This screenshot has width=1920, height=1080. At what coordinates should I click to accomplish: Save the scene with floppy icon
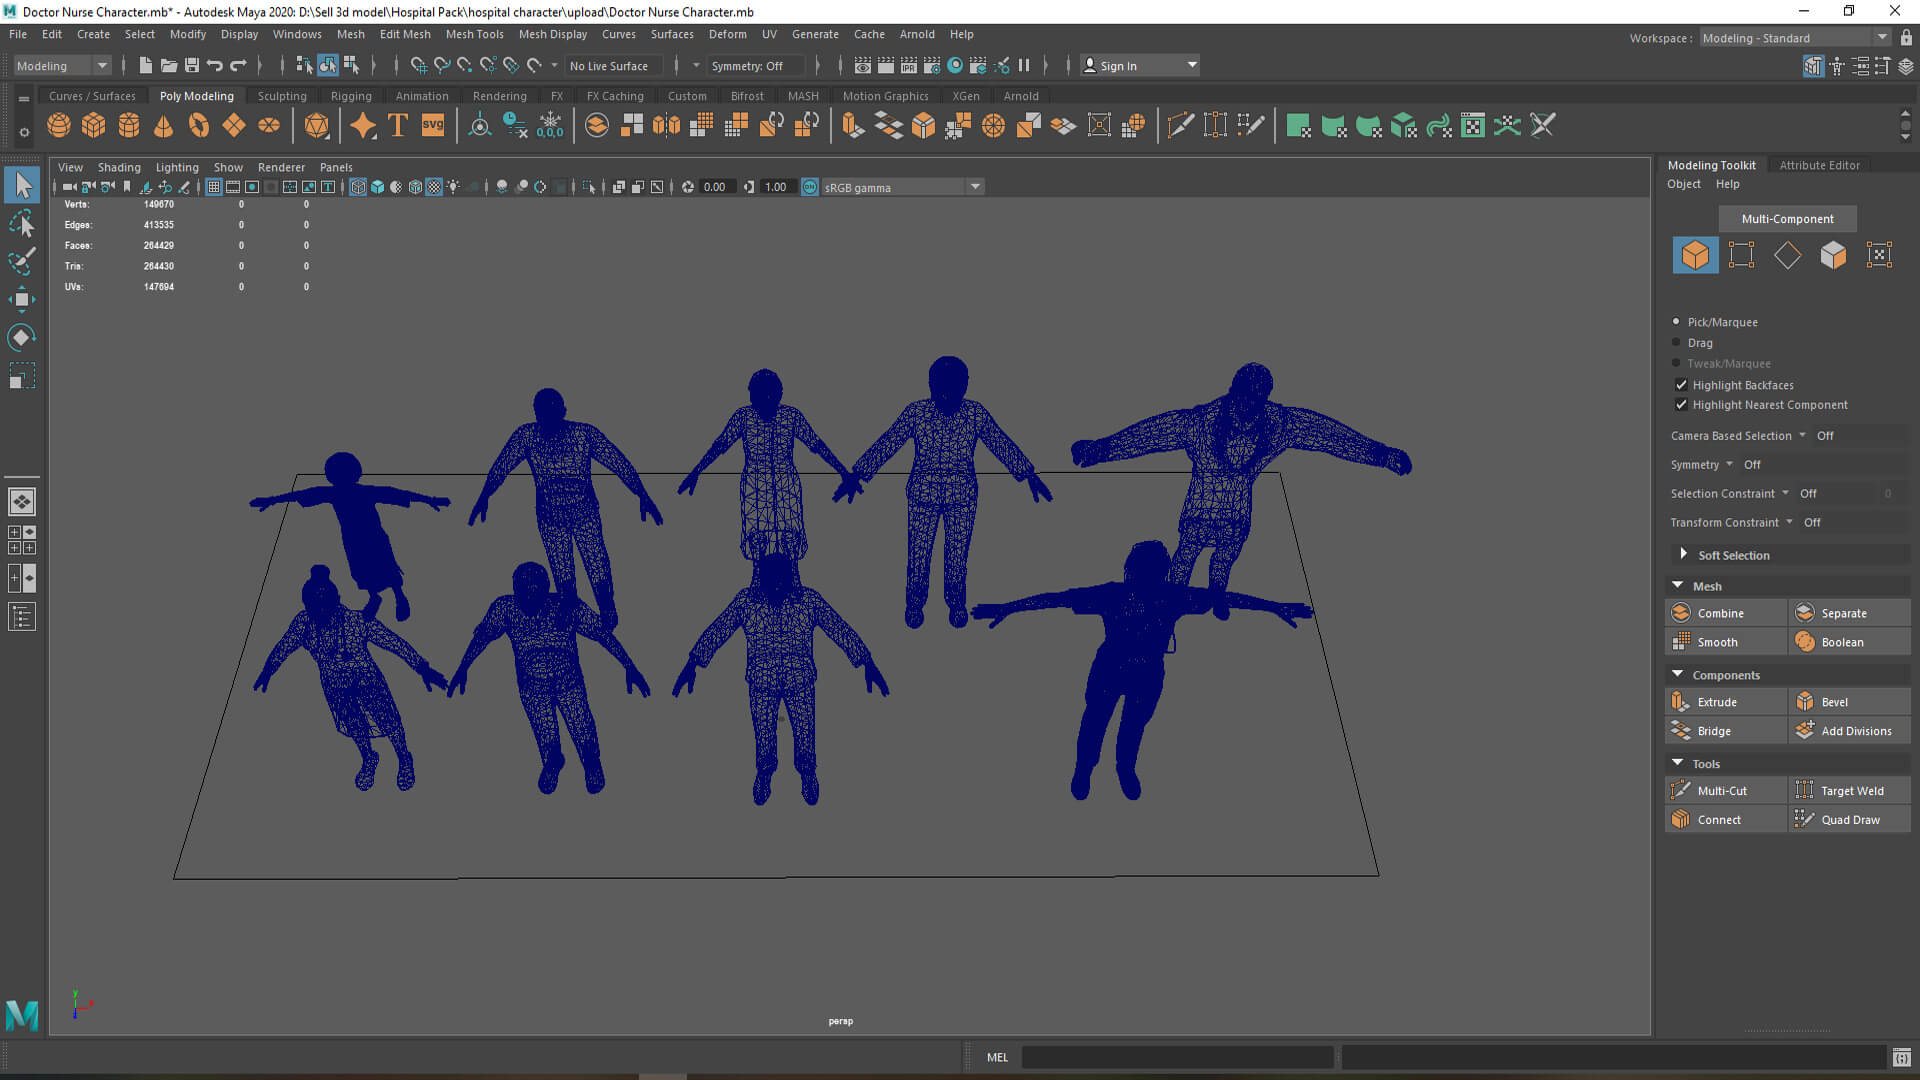[191, 66]
